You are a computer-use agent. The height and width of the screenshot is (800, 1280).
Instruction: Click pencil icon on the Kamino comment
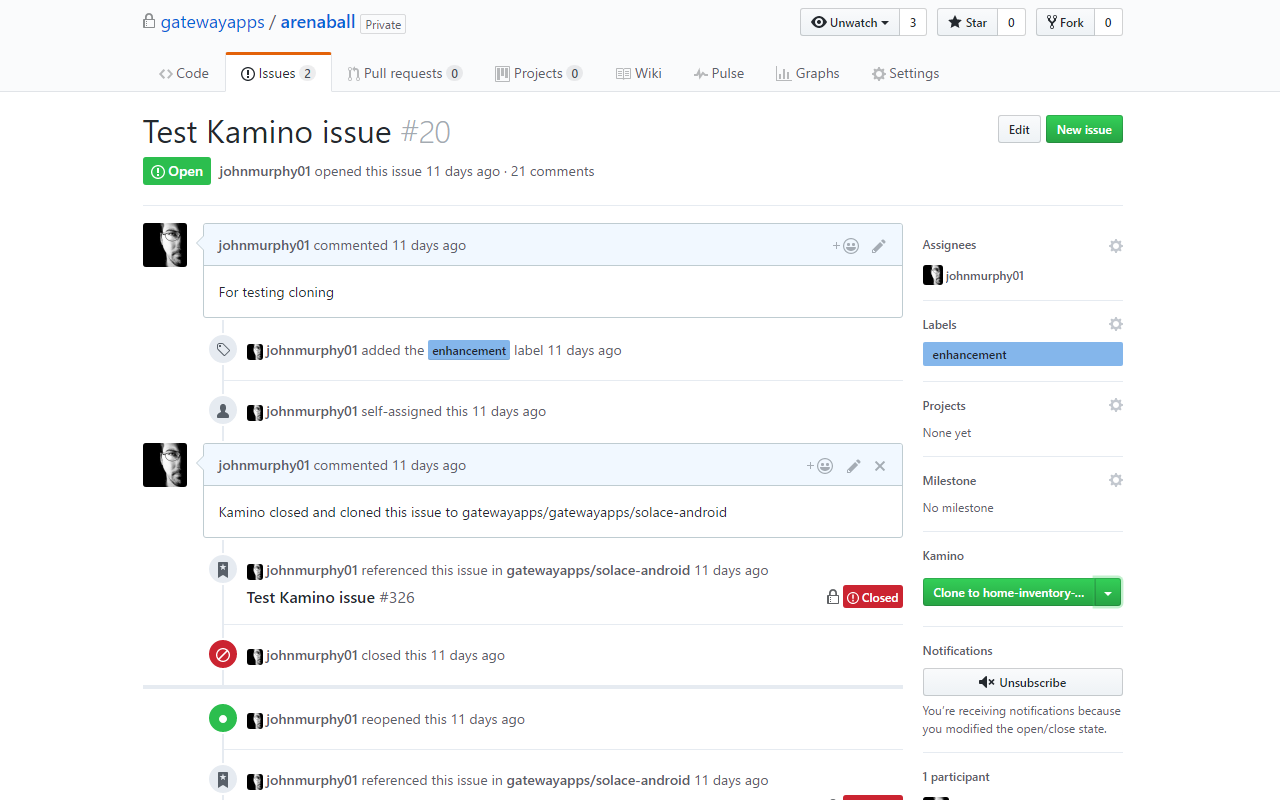[x=853, y=466]
